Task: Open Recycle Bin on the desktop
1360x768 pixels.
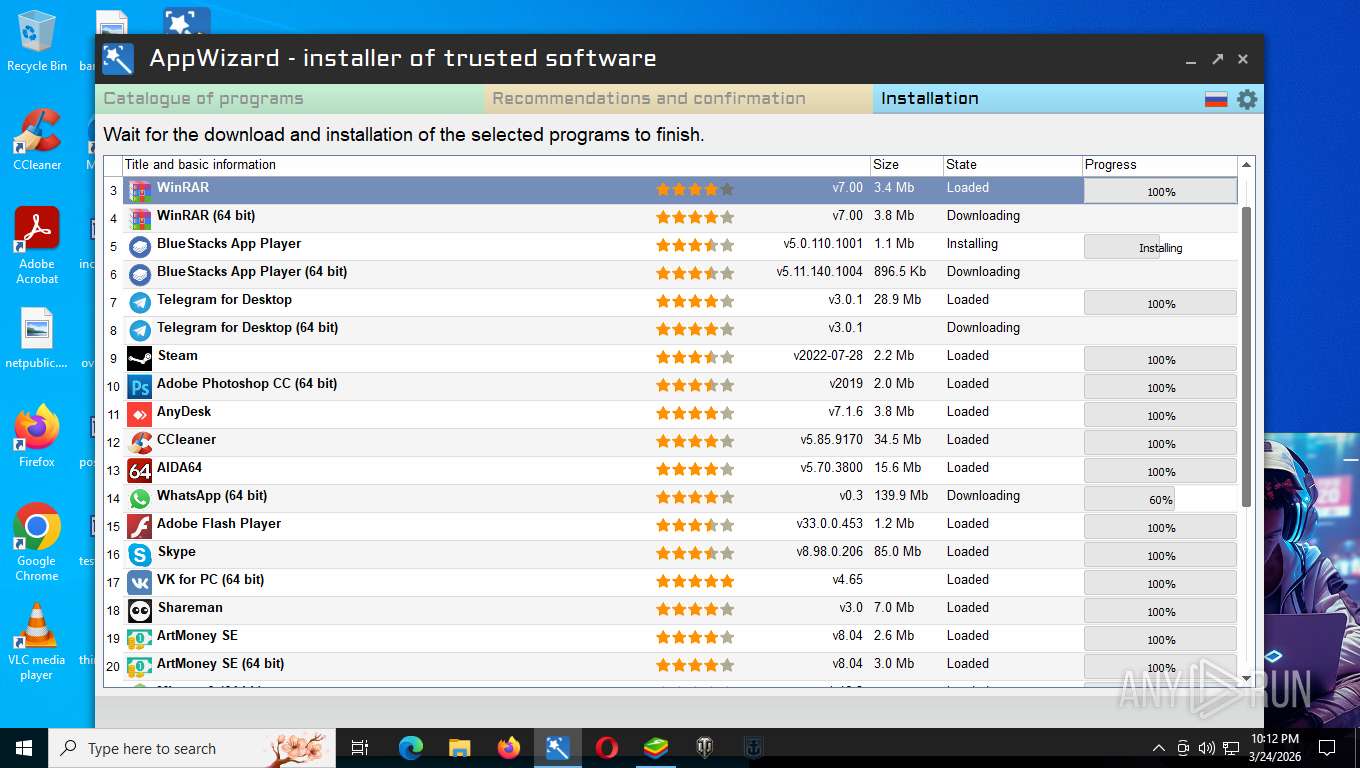Action: (37, 41)
